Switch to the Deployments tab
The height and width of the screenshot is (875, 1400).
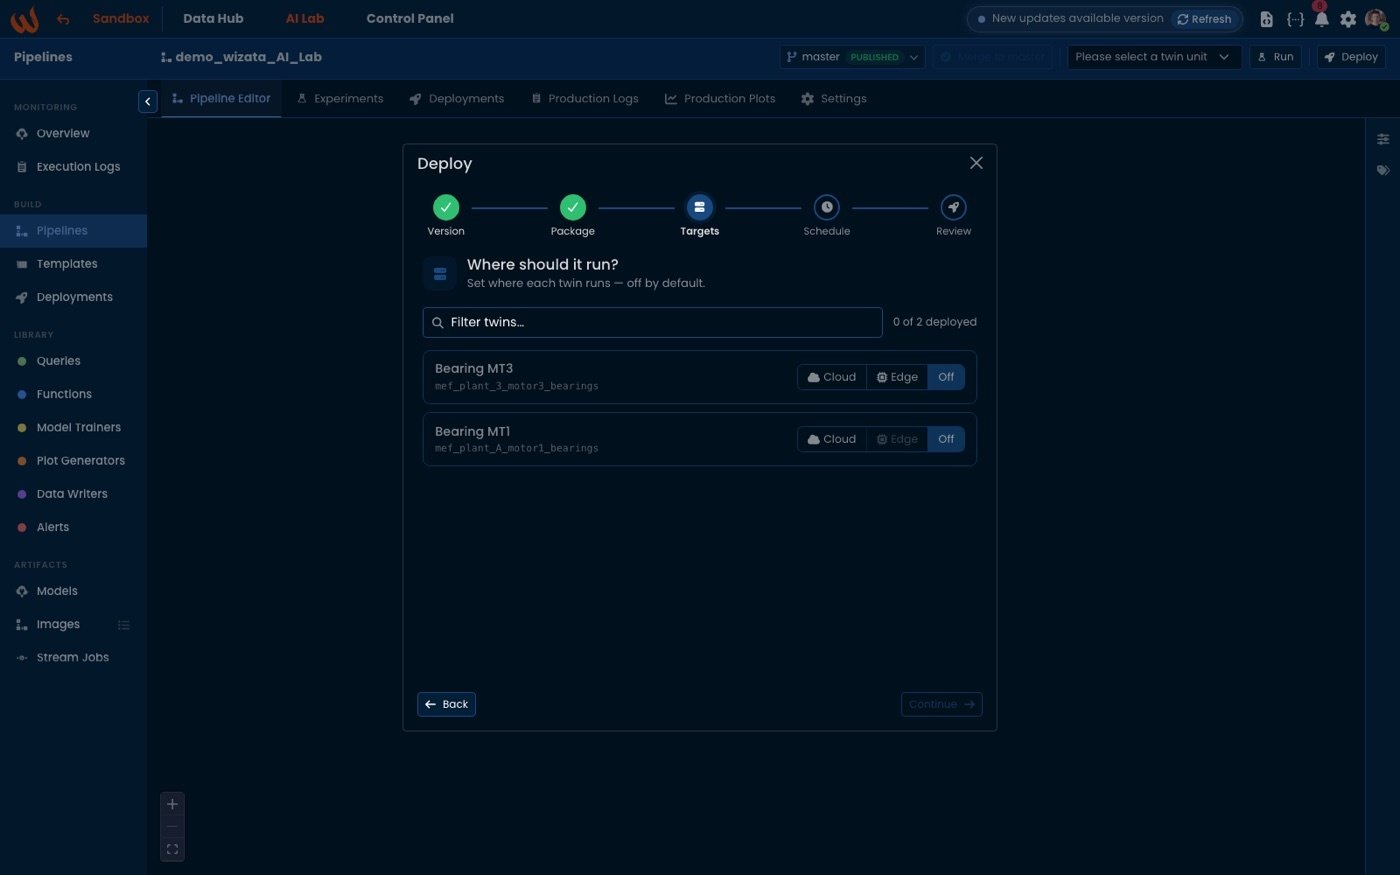pyautogui.click(x=457, y=99)
